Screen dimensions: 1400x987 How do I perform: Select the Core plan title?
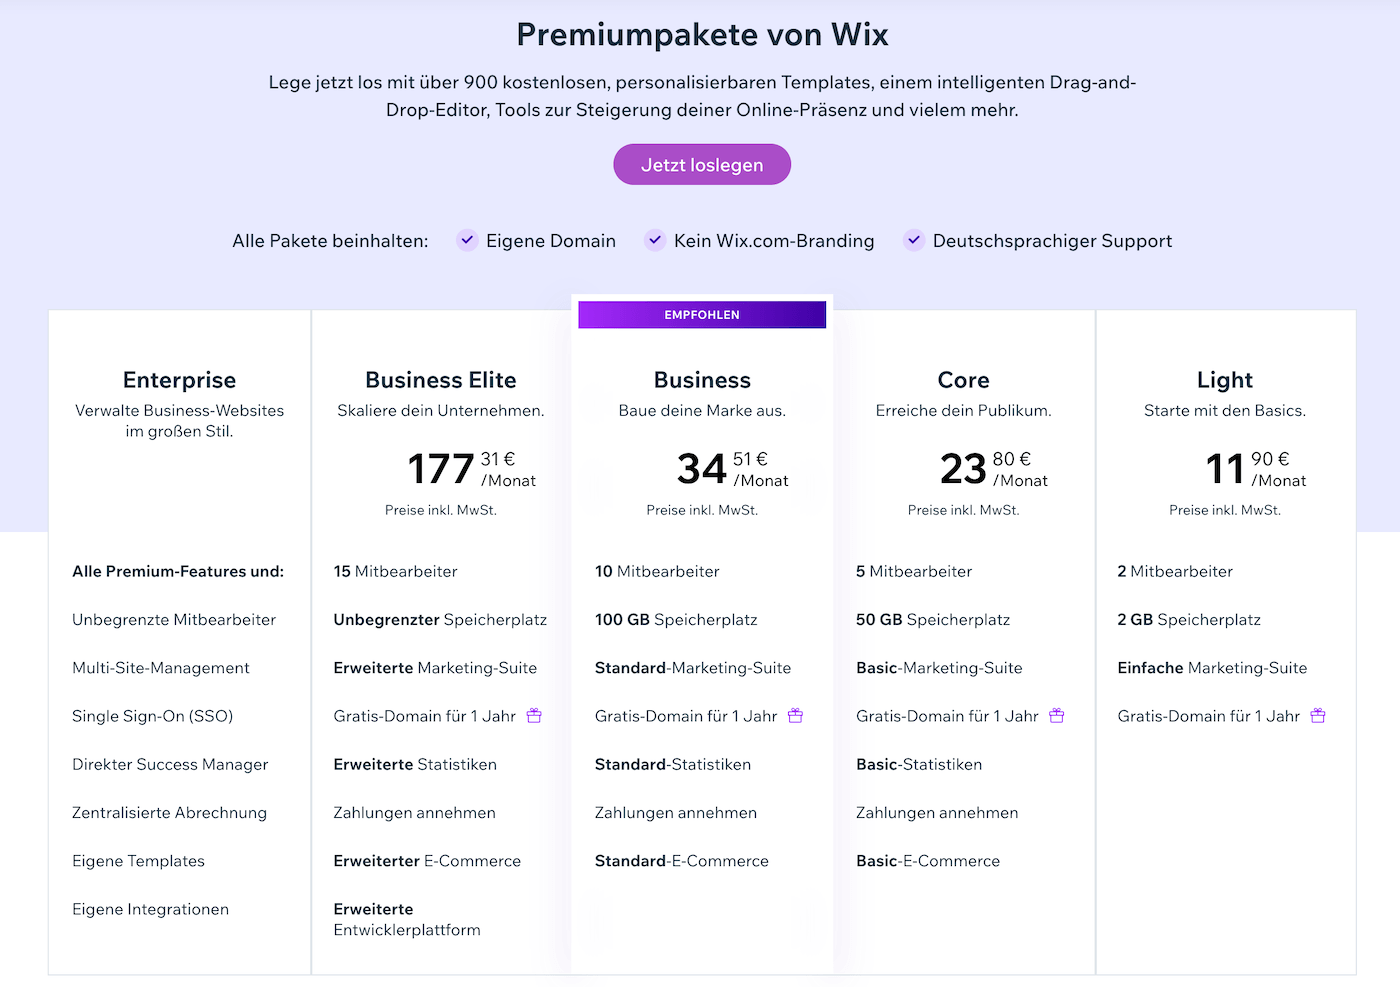(x=964, y=380)
